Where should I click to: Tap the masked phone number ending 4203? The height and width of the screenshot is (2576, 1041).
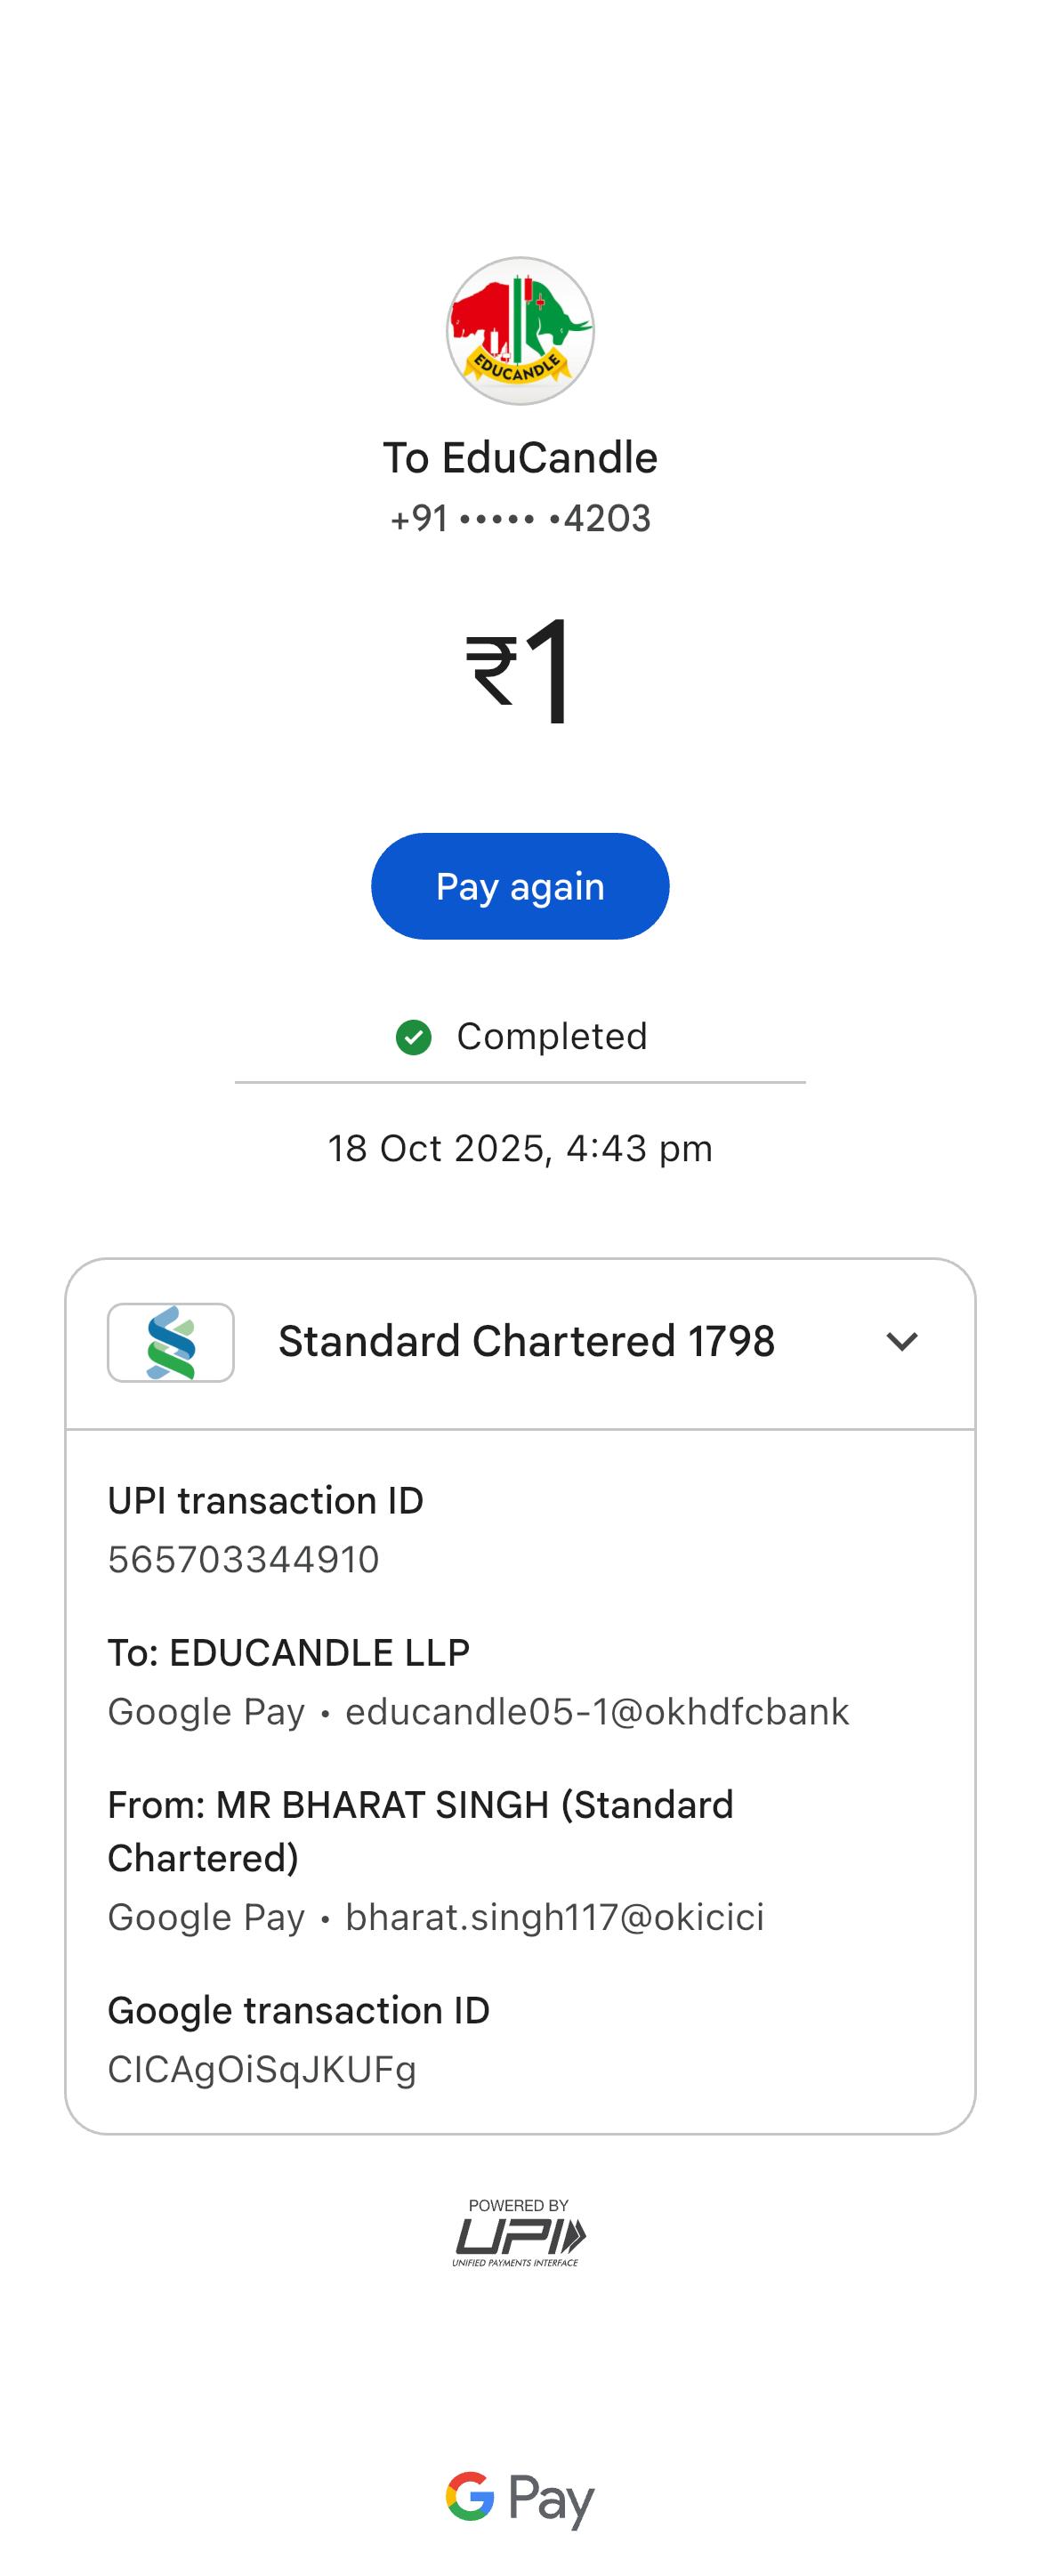click(520, 518)
